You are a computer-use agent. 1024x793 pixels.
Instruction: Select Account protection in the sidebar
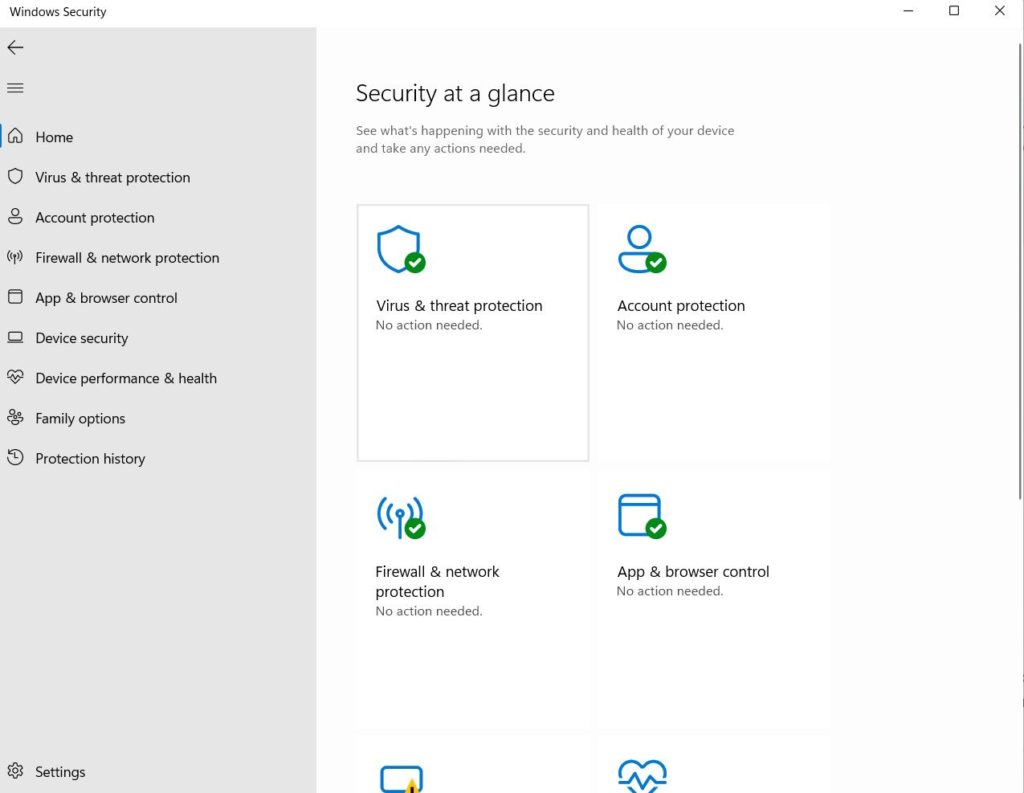point(158,218)
